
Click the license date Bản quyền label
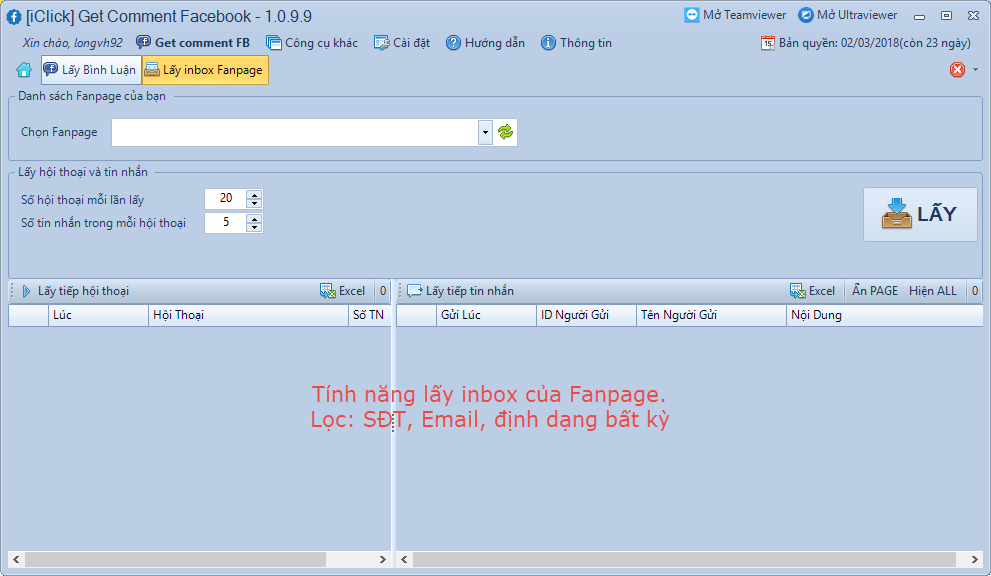866,42
